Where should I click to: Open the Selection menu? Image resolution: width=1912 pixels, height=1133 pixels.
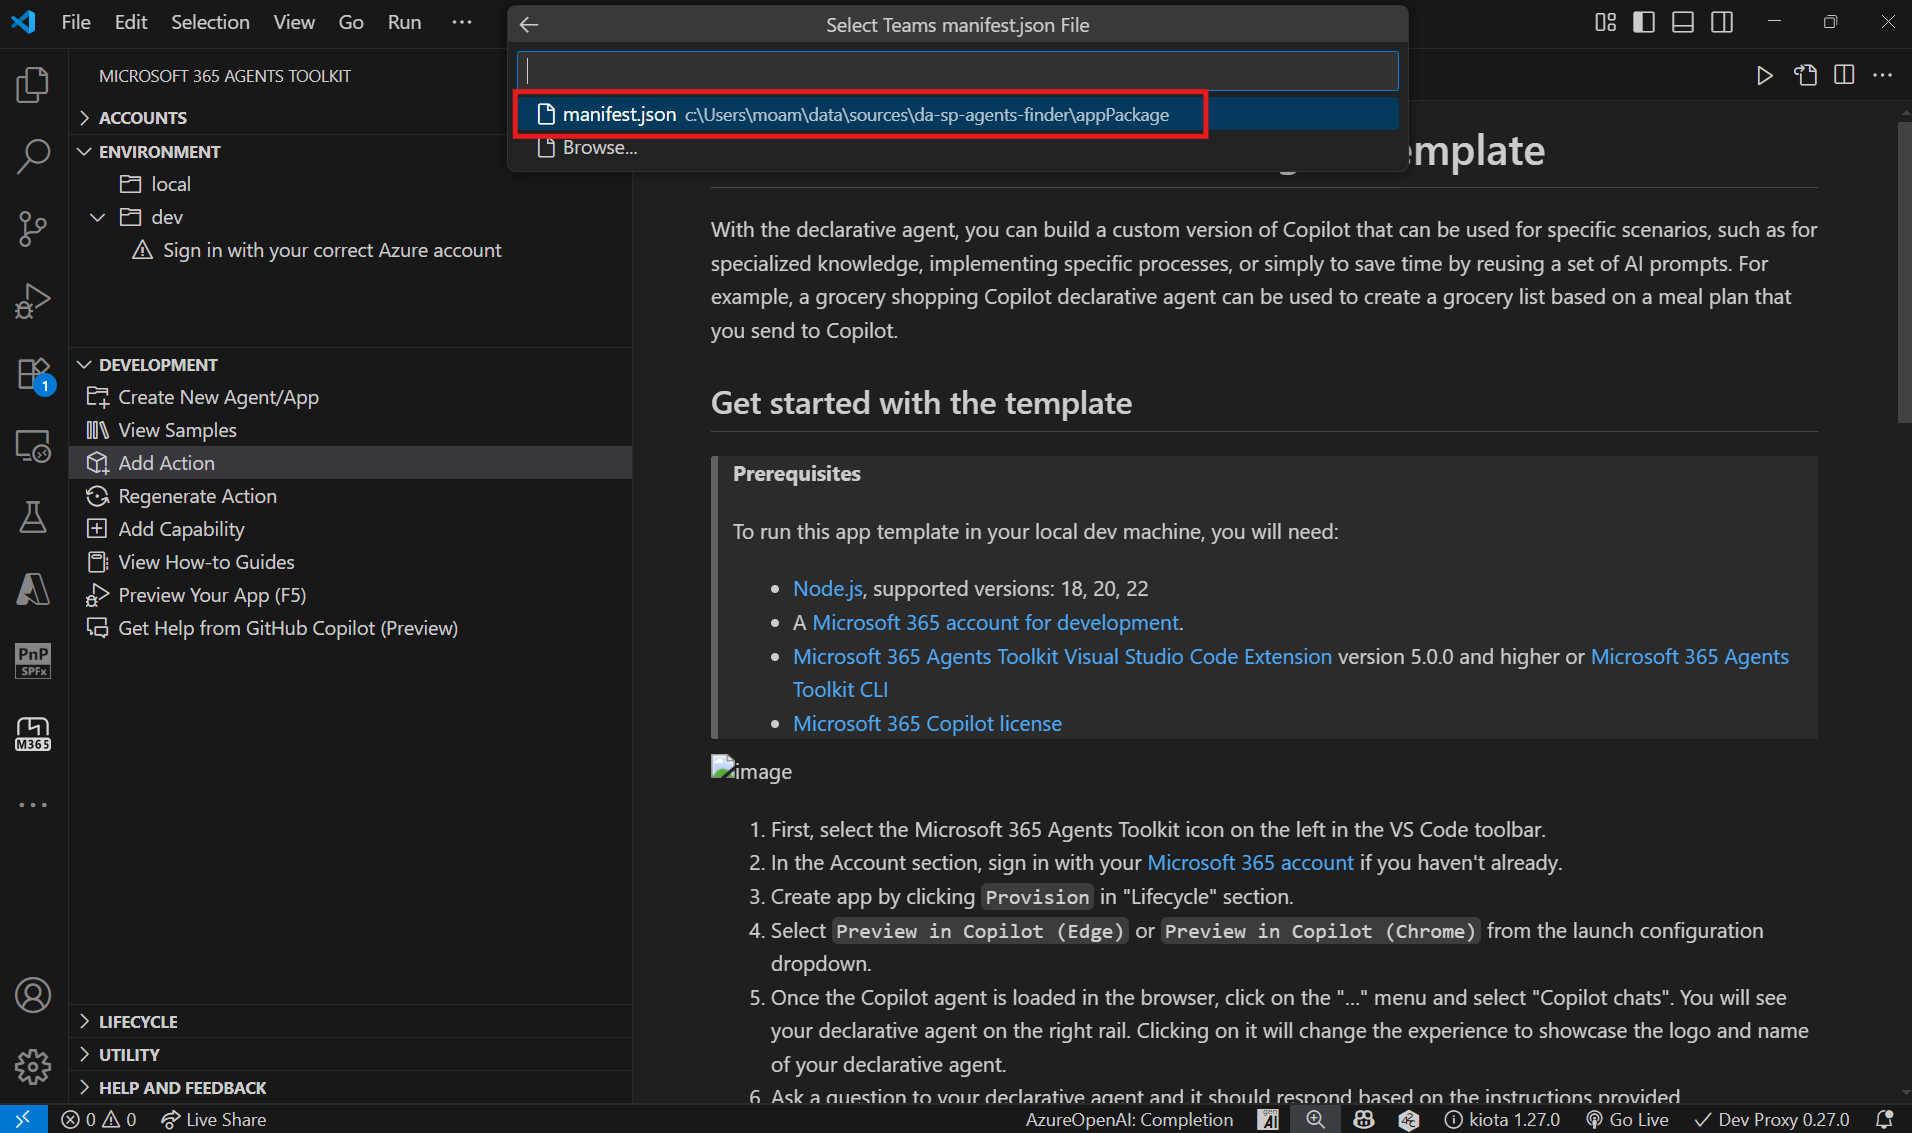tap(210, 22)
